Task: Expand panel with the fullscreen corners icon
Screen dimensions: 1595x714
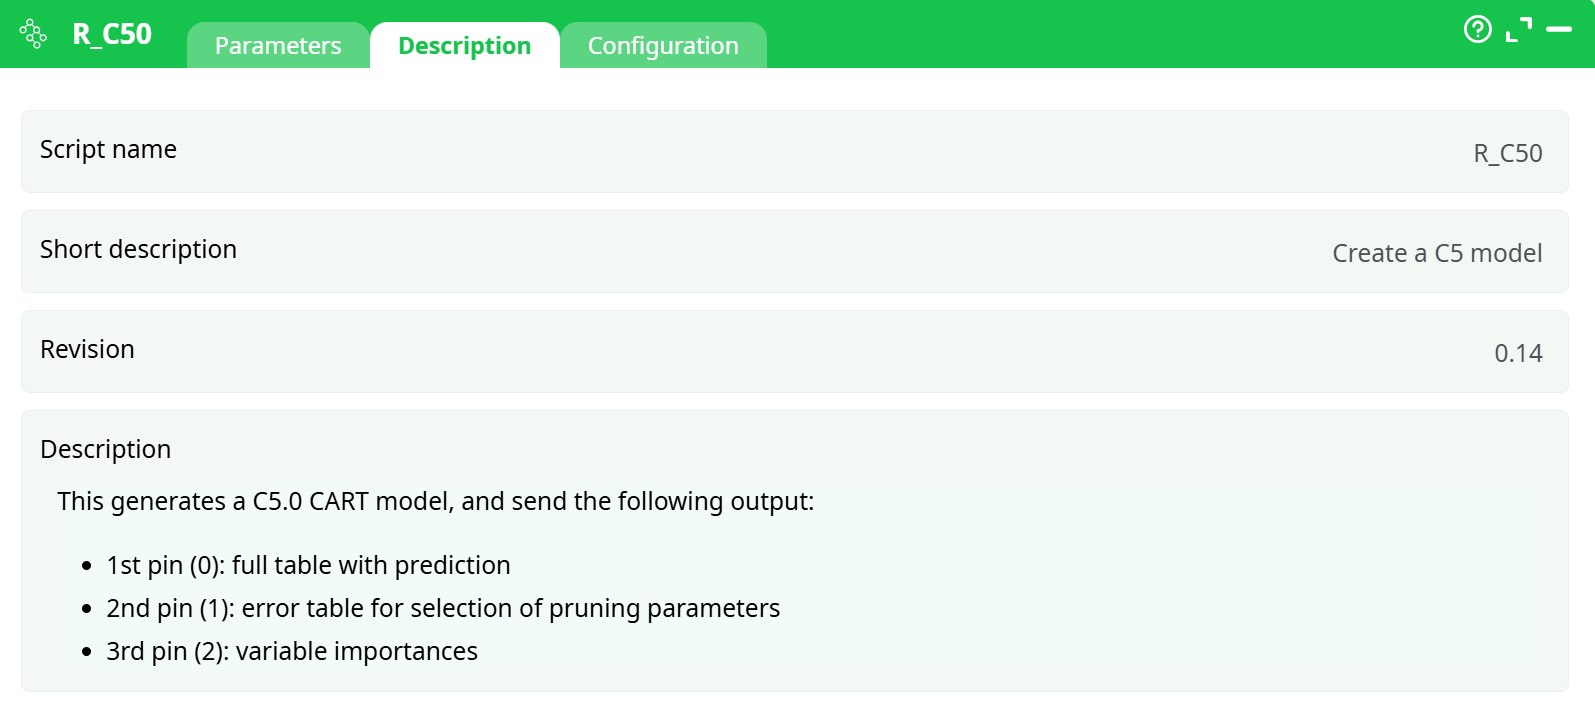Action: (1518, 30)
